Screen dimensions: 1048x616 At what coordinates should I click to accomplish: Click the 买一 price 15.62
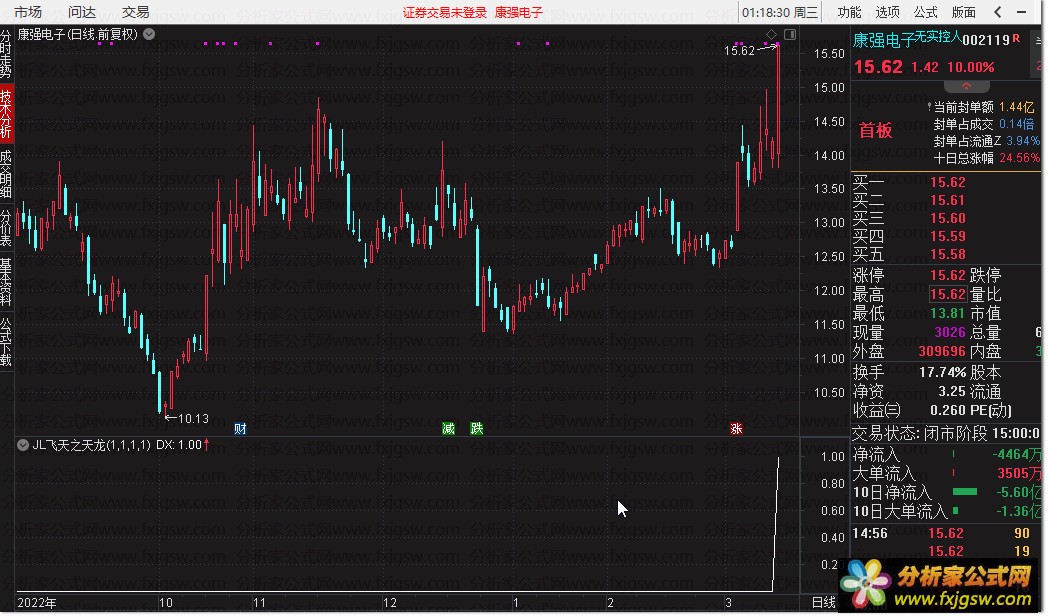pyautogui.click(x=948, y=182)
